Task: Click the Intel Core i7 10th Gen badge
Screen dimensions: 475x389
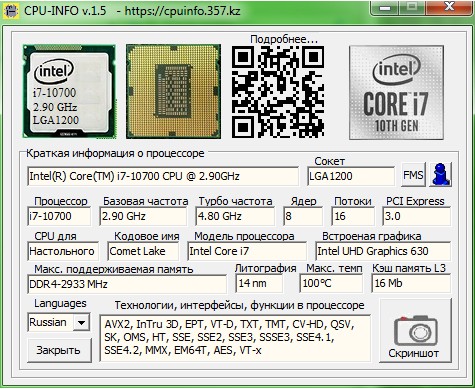Action: pos(396,92)
